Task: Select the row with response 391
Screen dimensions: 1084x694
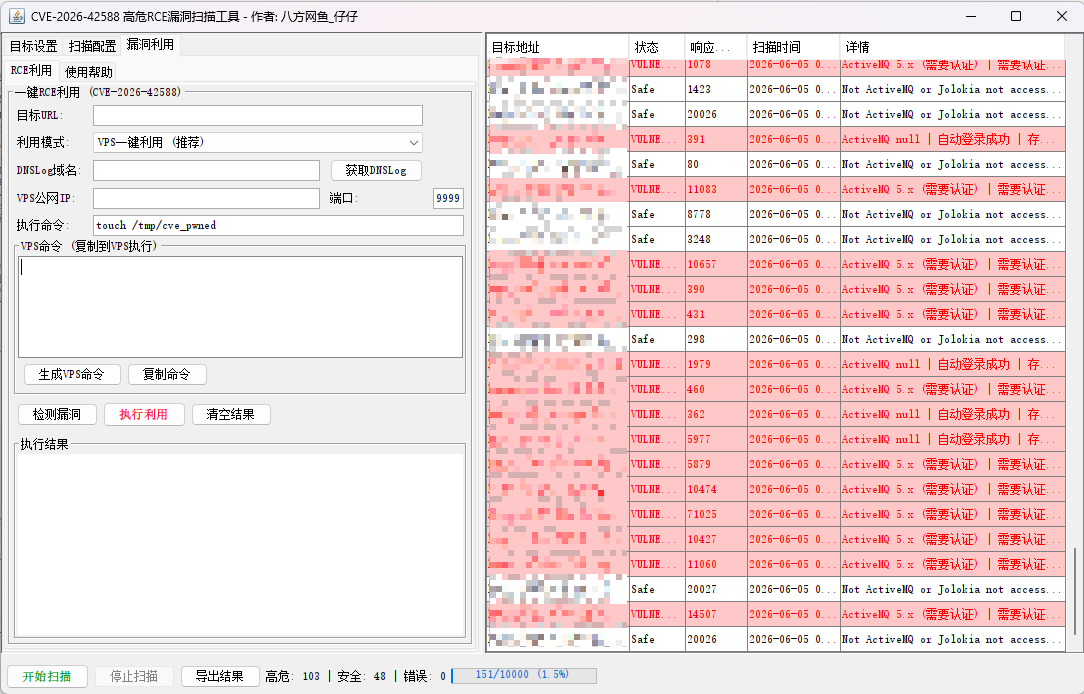Action: 776,139
